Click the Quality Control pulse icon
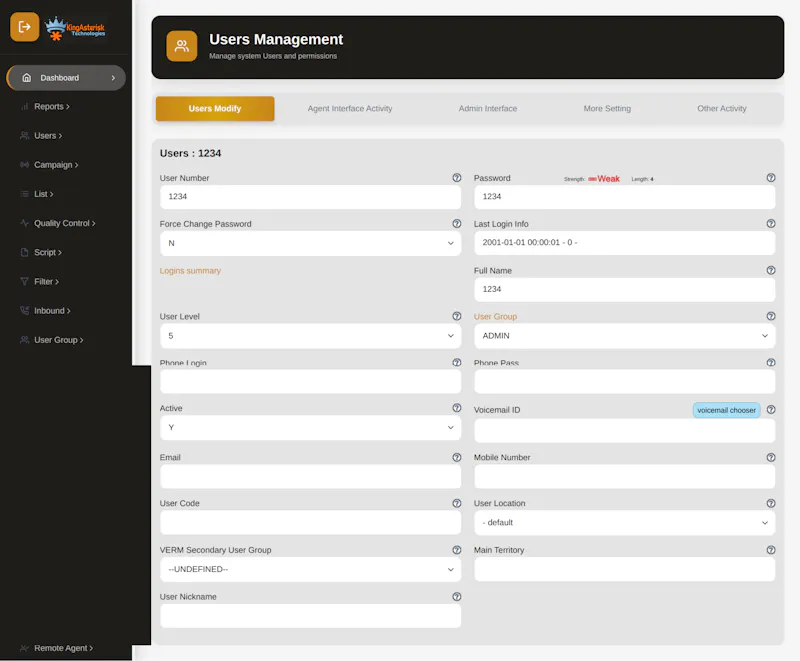The image size is (800, 661). click(x=24, y=223)
